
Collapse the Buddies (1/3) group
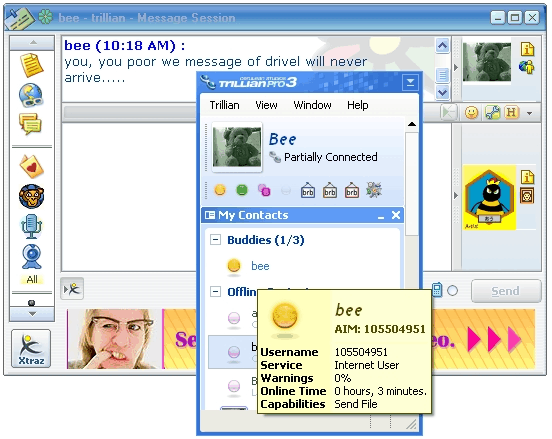[215, 240]
